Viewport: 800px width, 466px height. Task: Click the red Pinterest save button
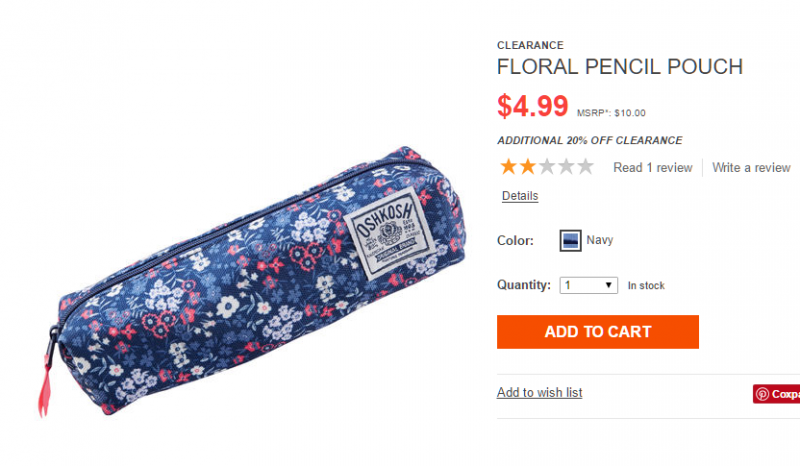click(777, 394)
